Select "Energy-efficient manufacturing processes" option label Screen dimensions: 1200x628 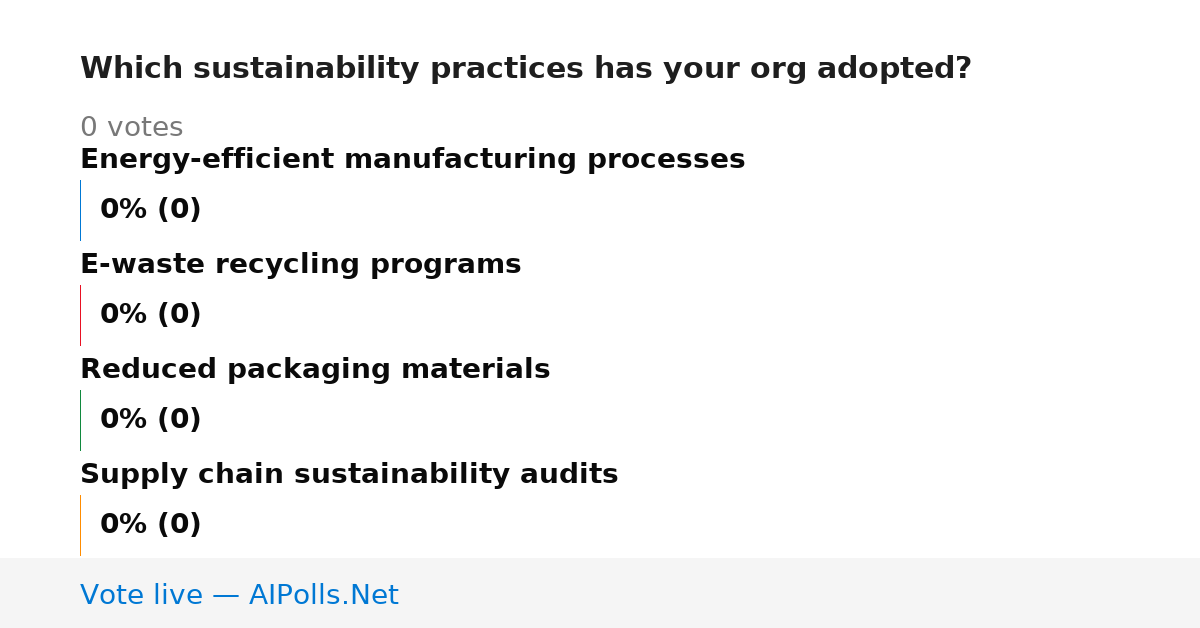tap(412, 160)
